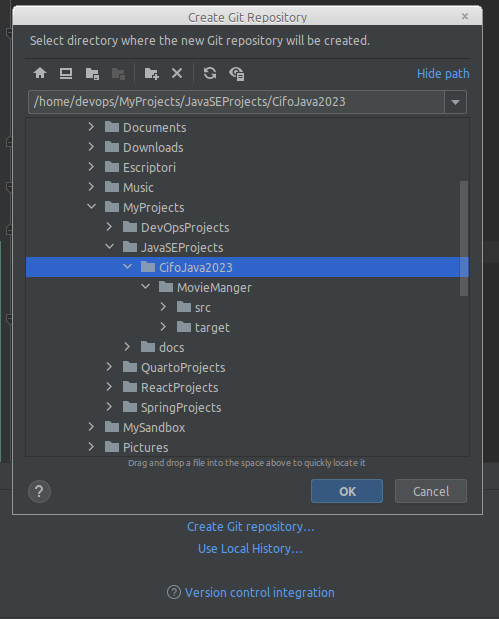This screenshot has height=619, width=499.
Task: Expand the DevOpsProjects folder
Action: (109, 227)
